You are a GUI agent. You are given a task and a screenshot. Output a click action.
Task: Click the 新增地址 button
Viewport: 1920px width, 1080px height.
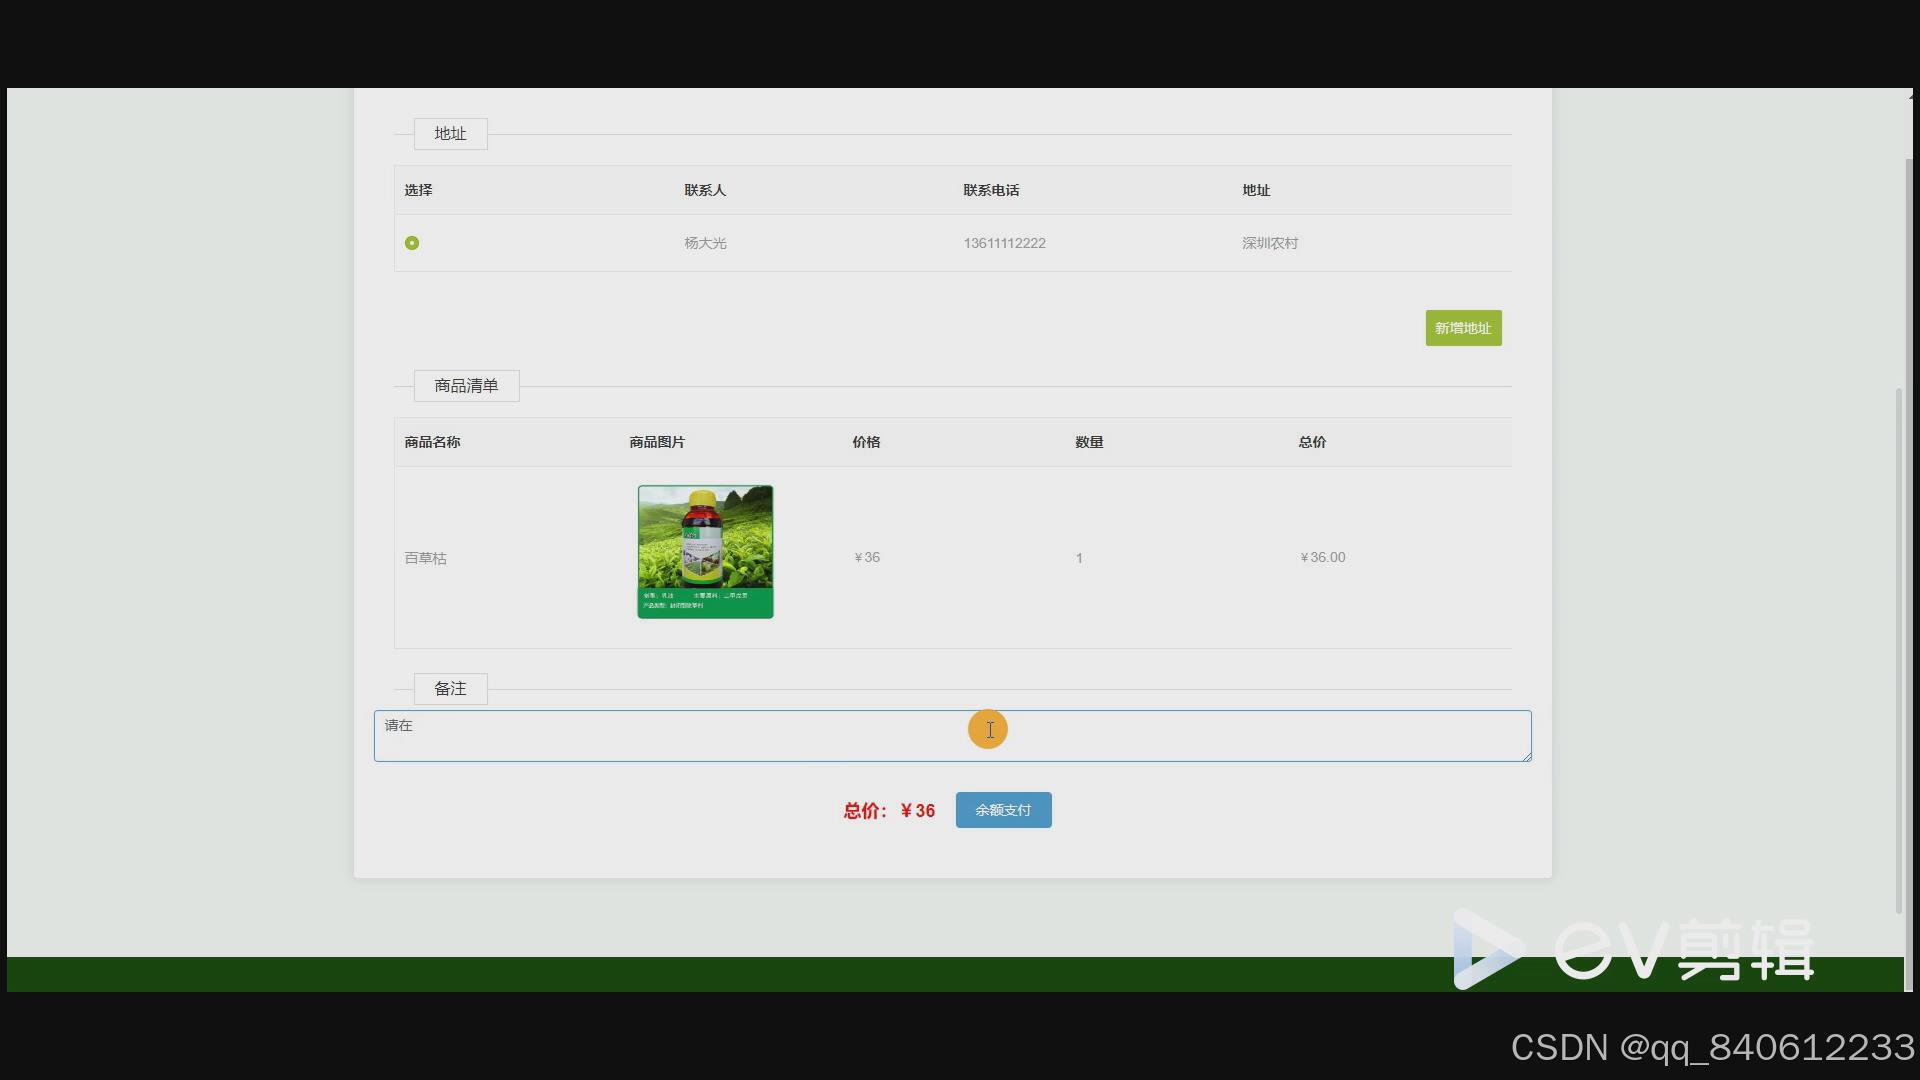coord(1463,328)
